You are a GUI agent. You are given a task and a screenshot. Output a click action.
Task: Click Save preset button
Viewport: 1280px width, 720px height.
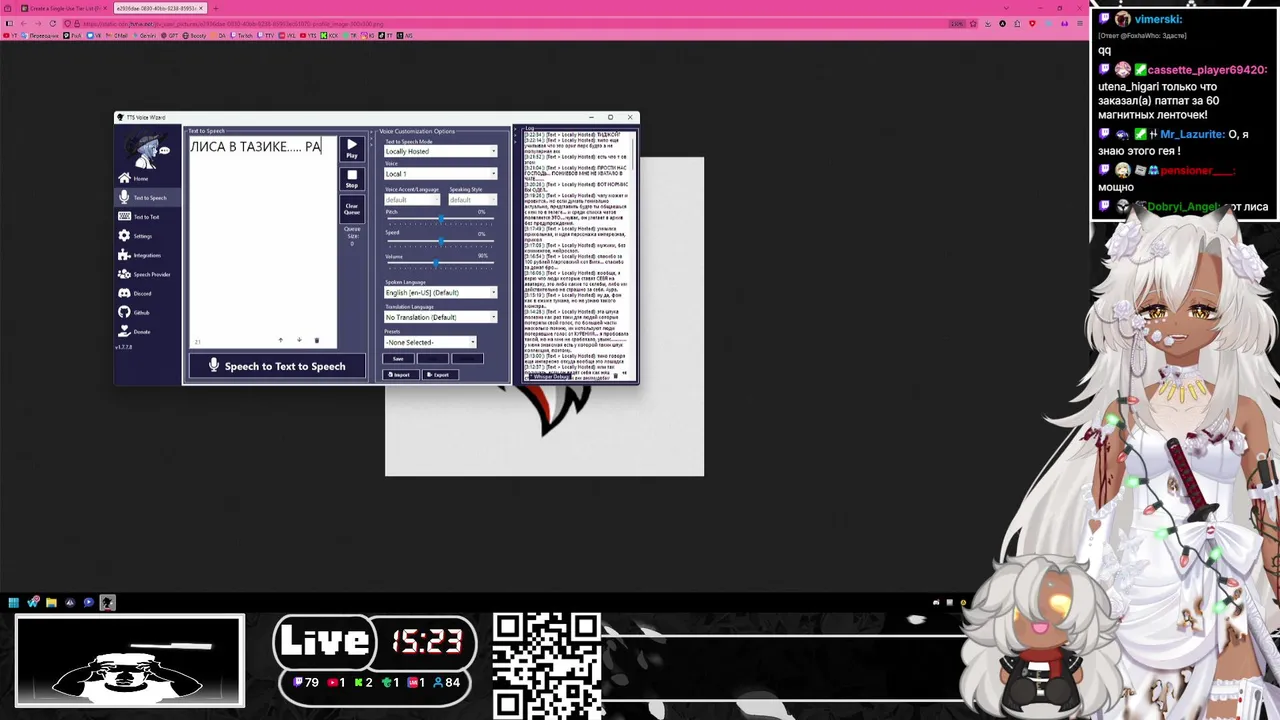pyautogui.click(x=398, y=359)
